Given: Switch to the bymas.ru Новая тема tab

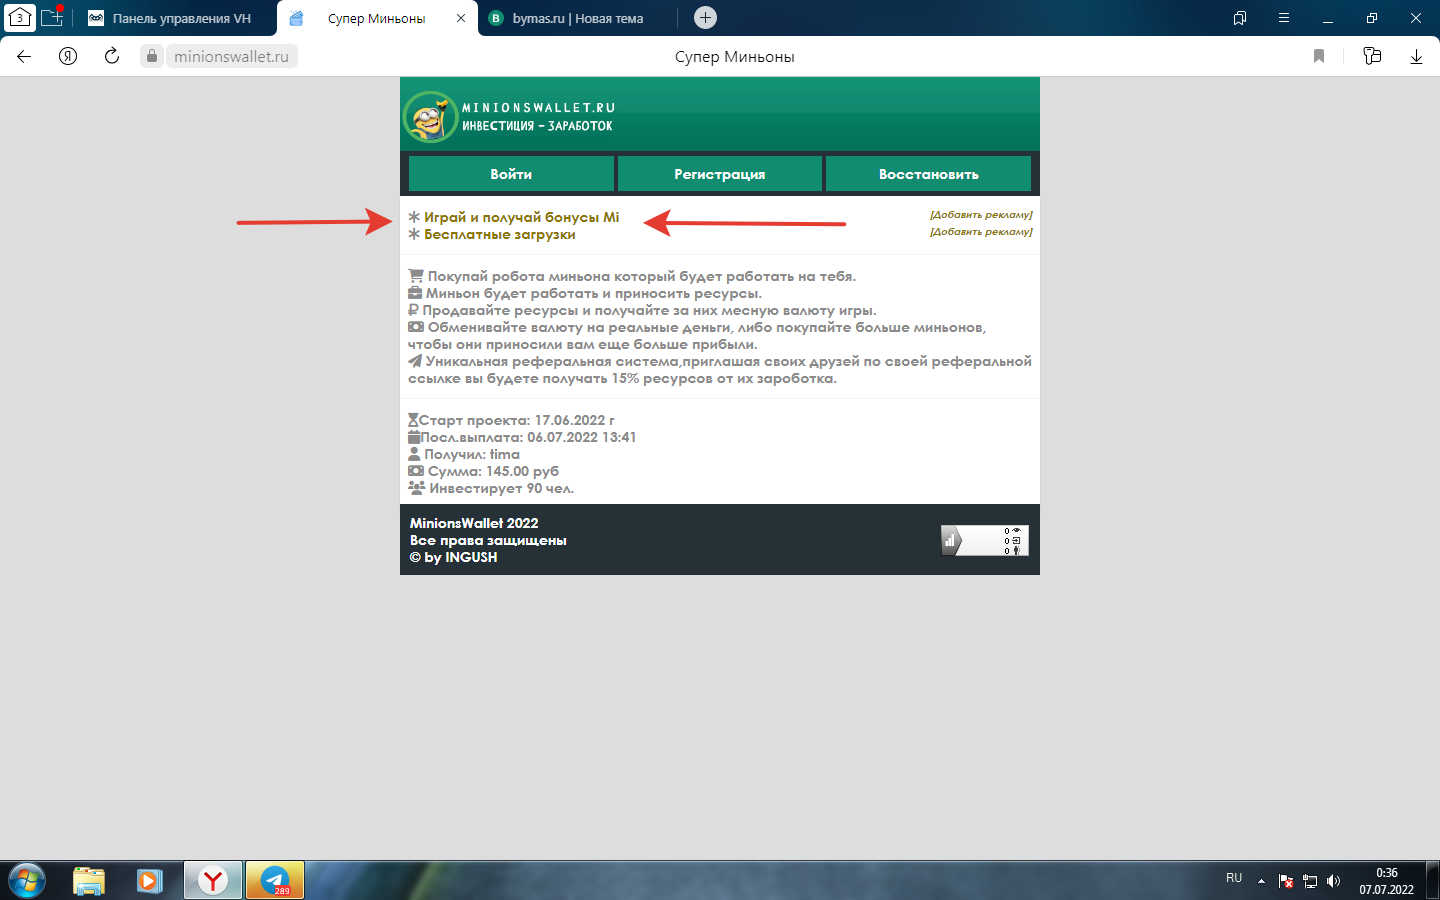Looking at the screenshot, I should [577, 18].
